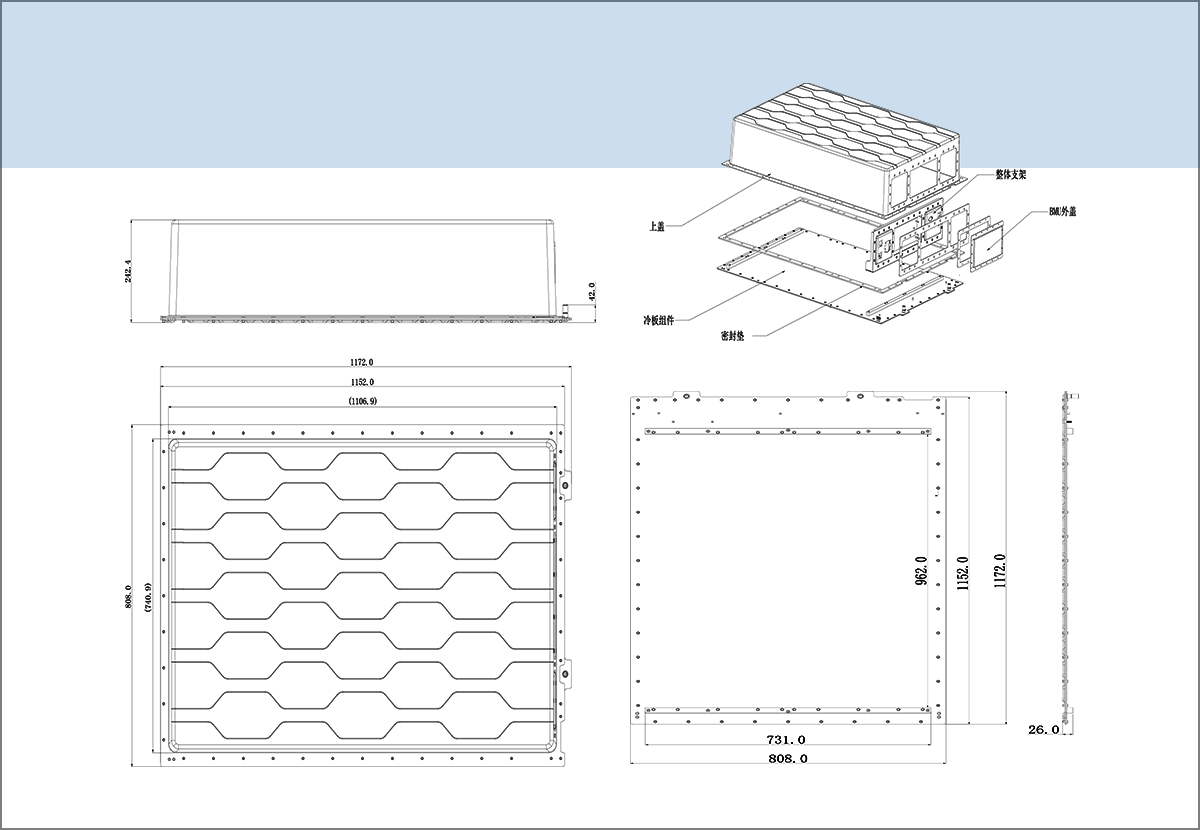
Task: Click the 962.0 vertical dimension
Action: point(921,570)
